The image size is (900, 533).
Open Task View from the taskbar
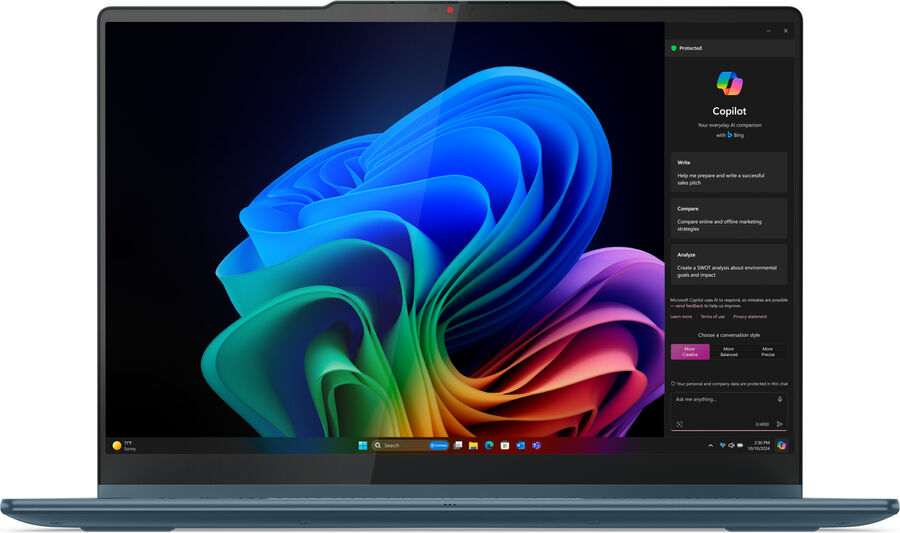coord(457,445)
